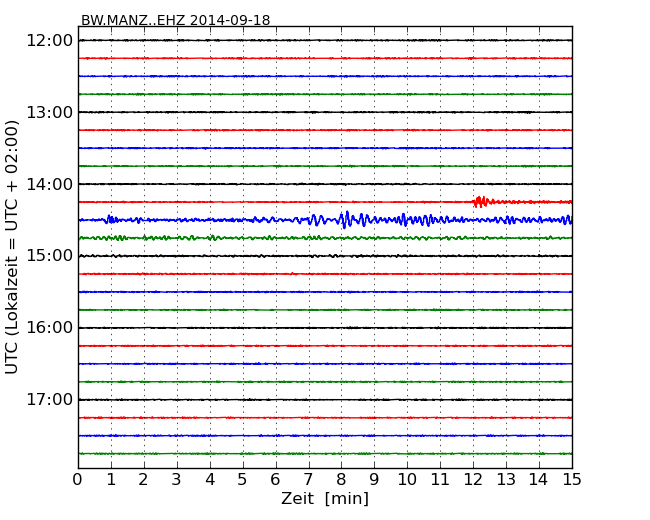Click x-axis tick label 3

point(177,480)
